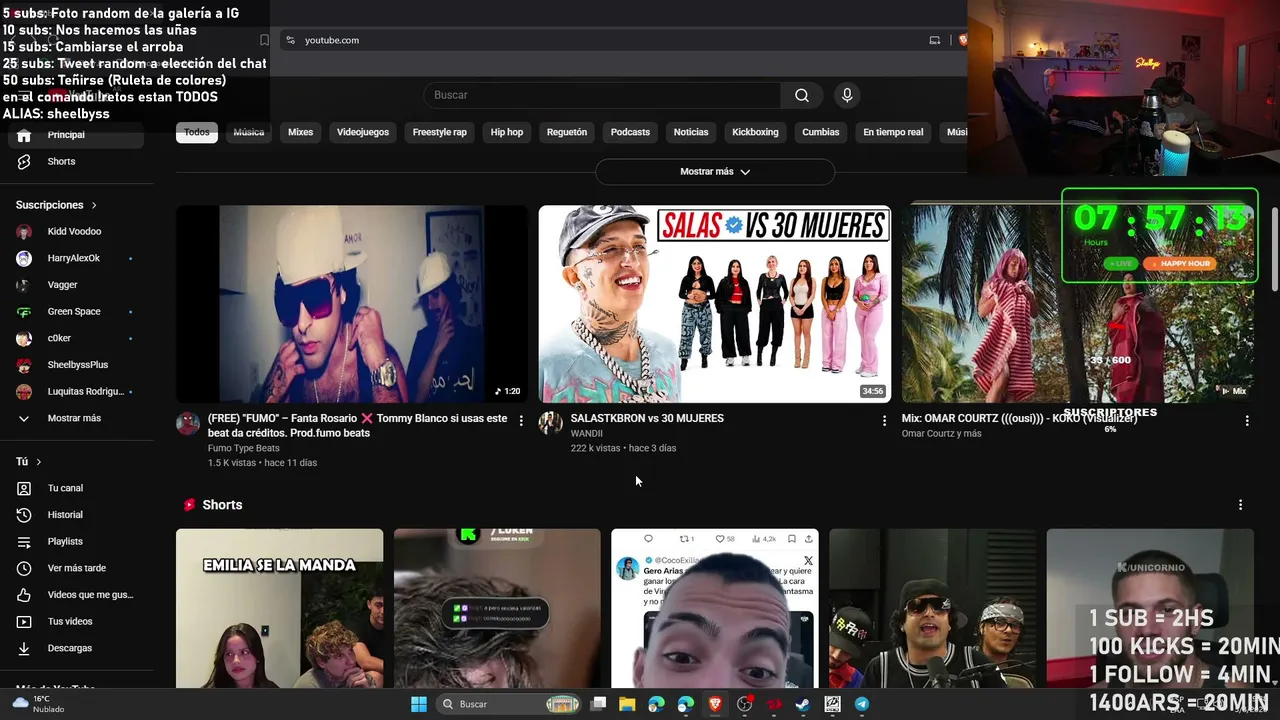The image size is (1280, 720).
Task: Expand Mostrar más under subscriptions
Action: pyautogui.click(x=76, y=418)
